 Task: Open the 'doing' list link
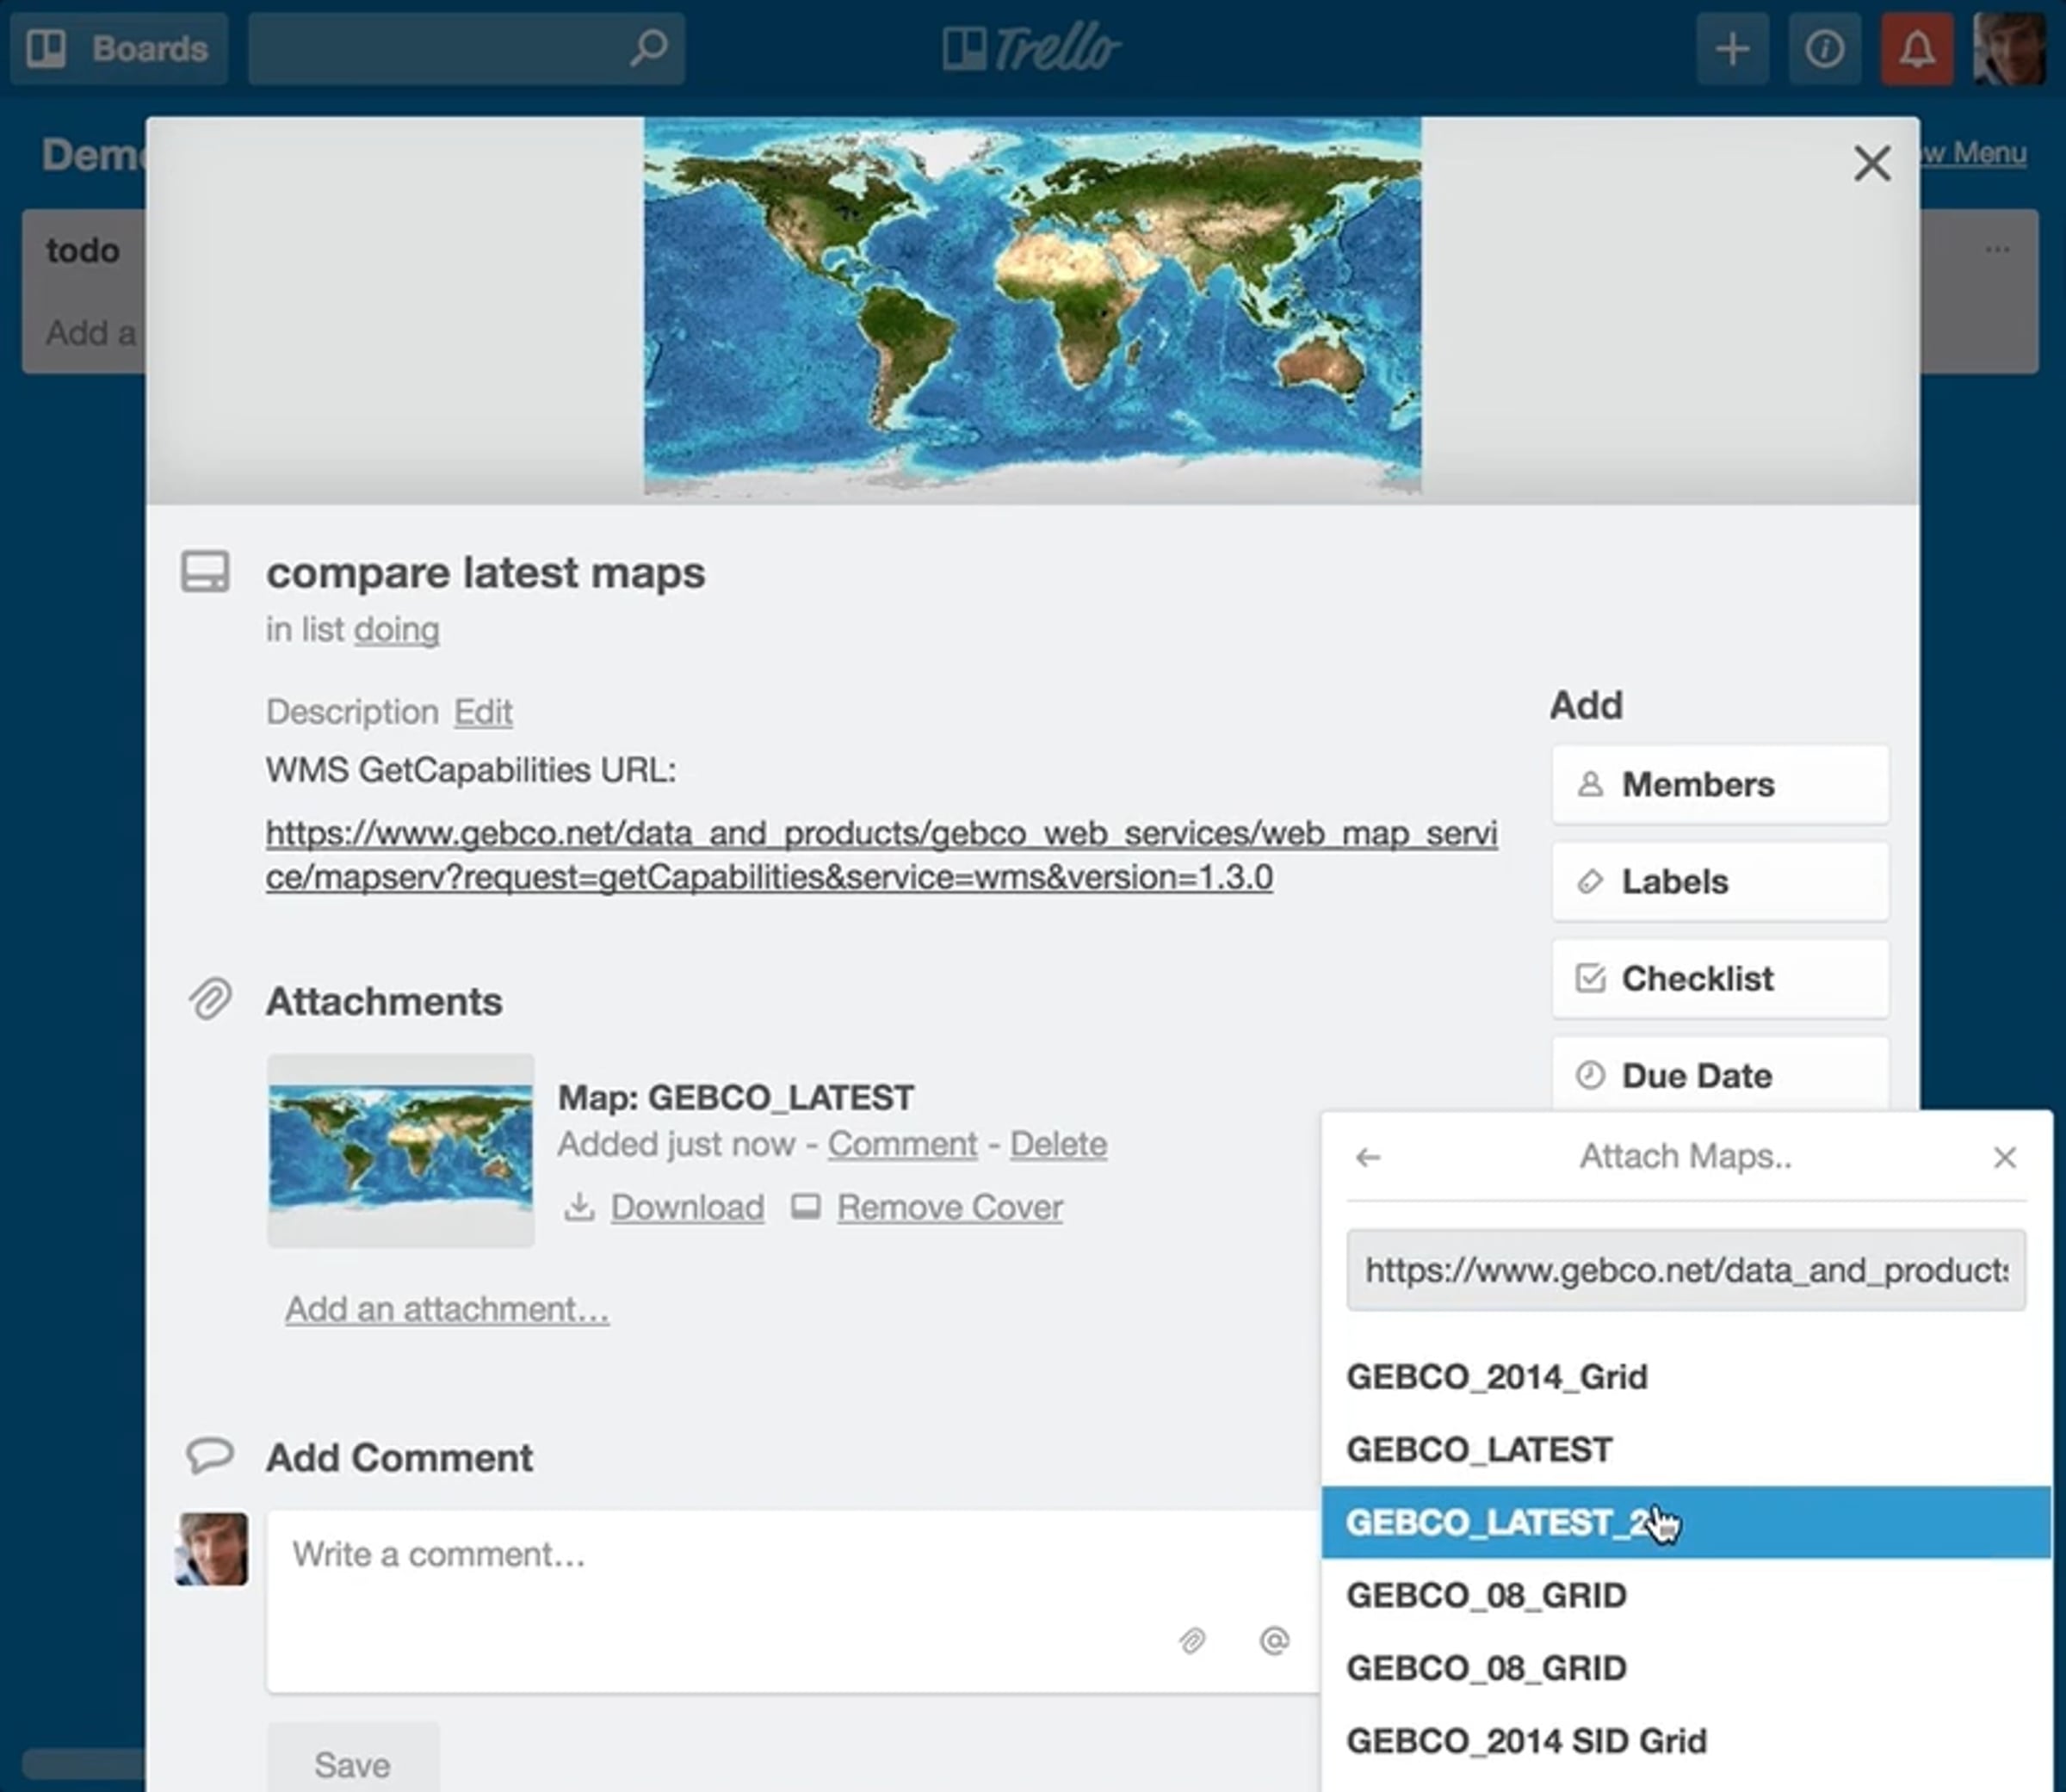[396, 630]
